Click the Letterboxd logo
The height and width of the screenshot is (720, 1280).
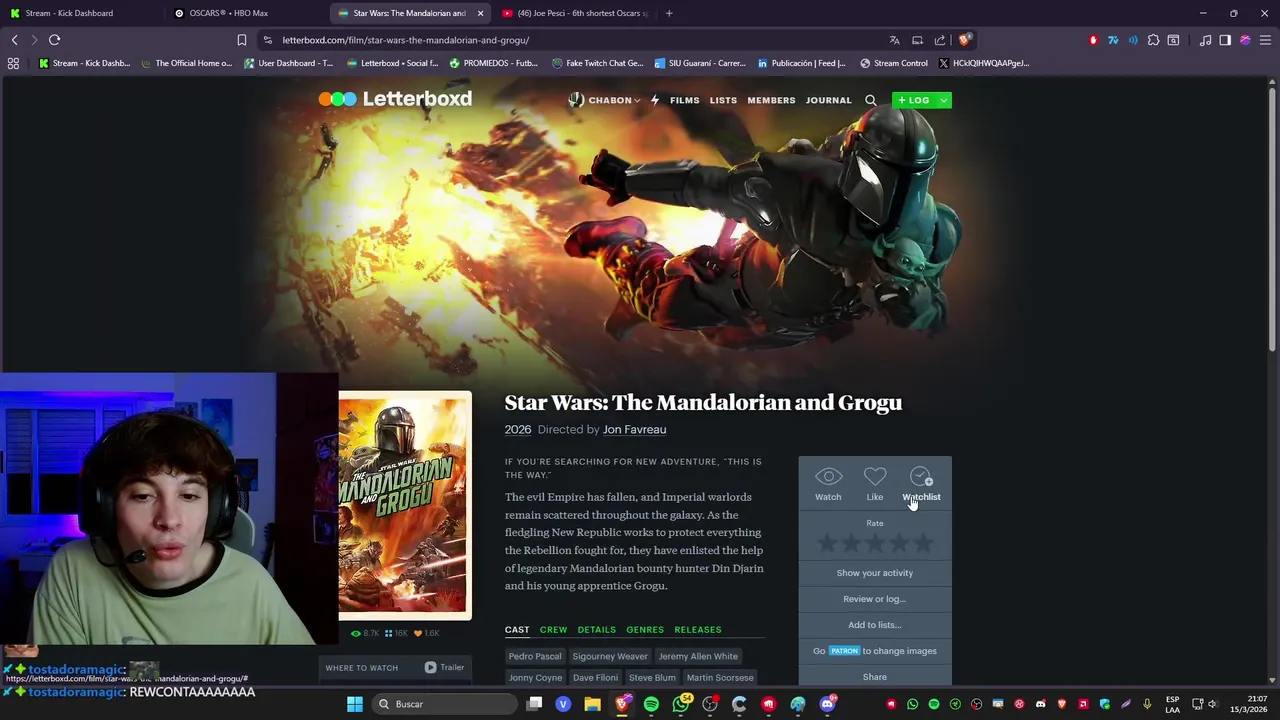[395, 99]
